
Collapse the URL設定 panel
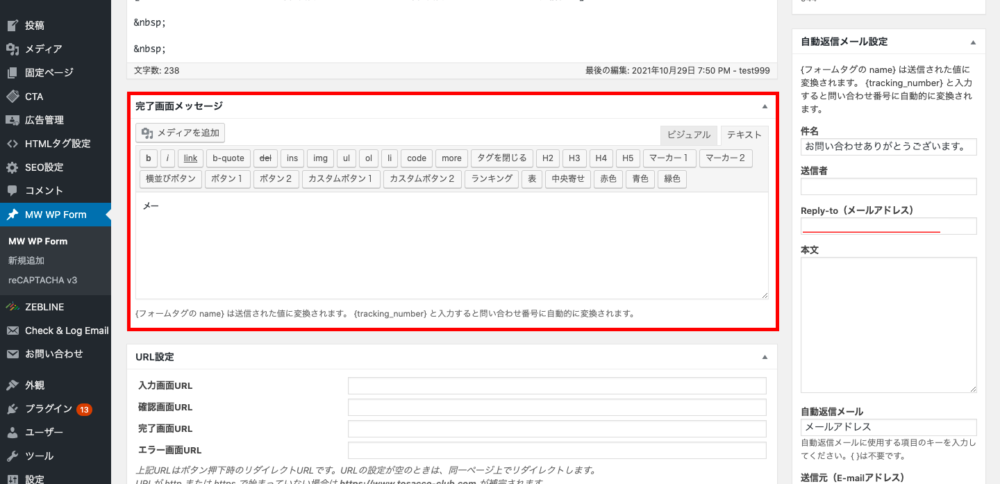tap(764, 357)
